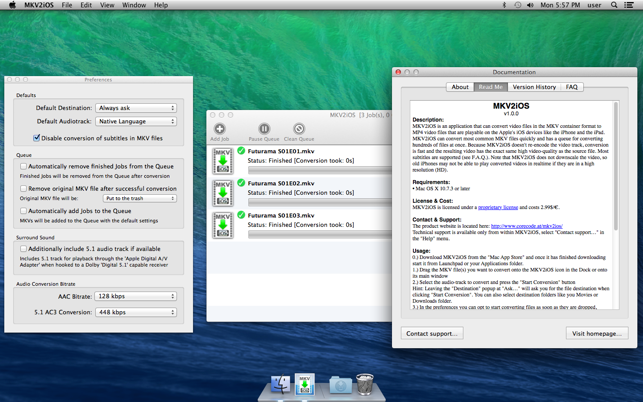Click the MKV2iOS Dock icon
Image resolution: width=643 pixels, height=402 pixels.
tap(305, 384)
